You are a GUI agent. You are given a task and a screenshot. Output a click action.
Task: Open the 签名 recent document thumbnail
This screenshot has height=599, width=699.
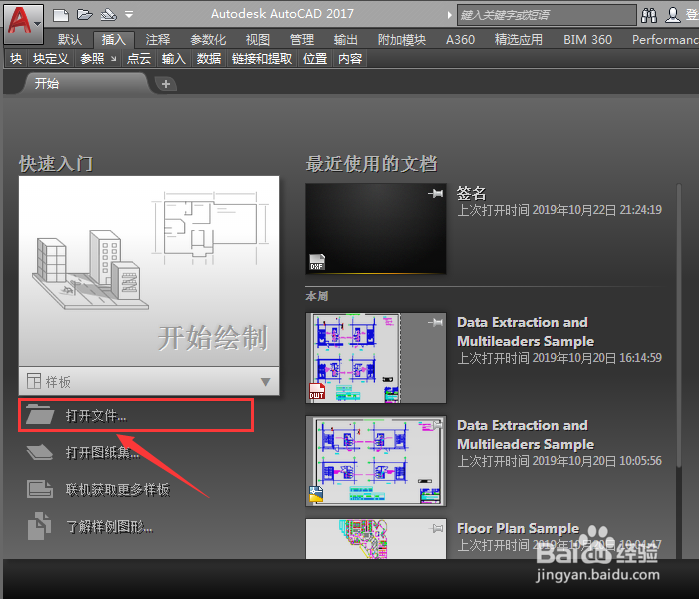click(376, 229)
